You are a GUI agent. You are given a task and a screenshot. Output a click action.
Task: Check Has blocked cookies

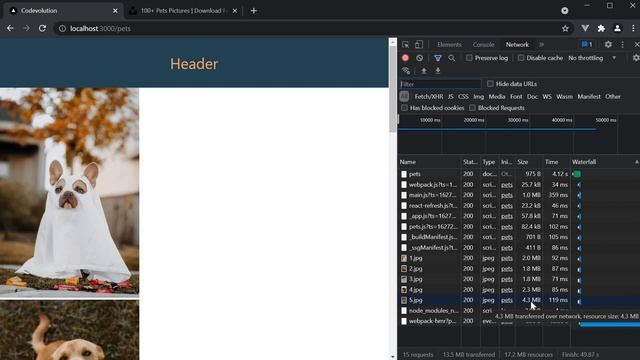(404, 108)
